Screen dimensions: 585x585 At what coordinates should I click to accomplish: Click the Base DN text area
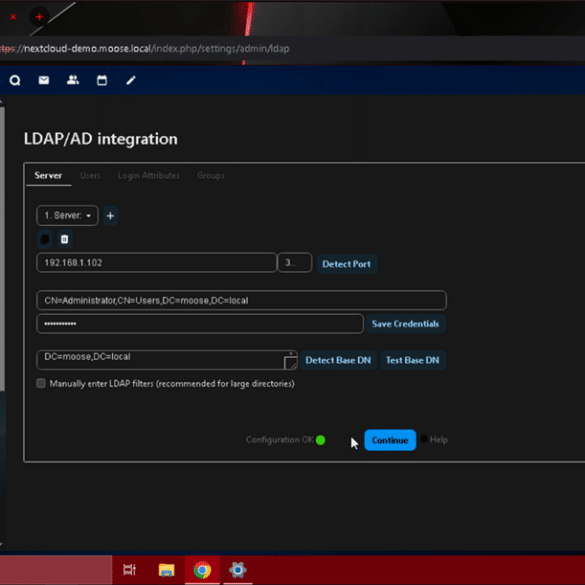(167, 360)
